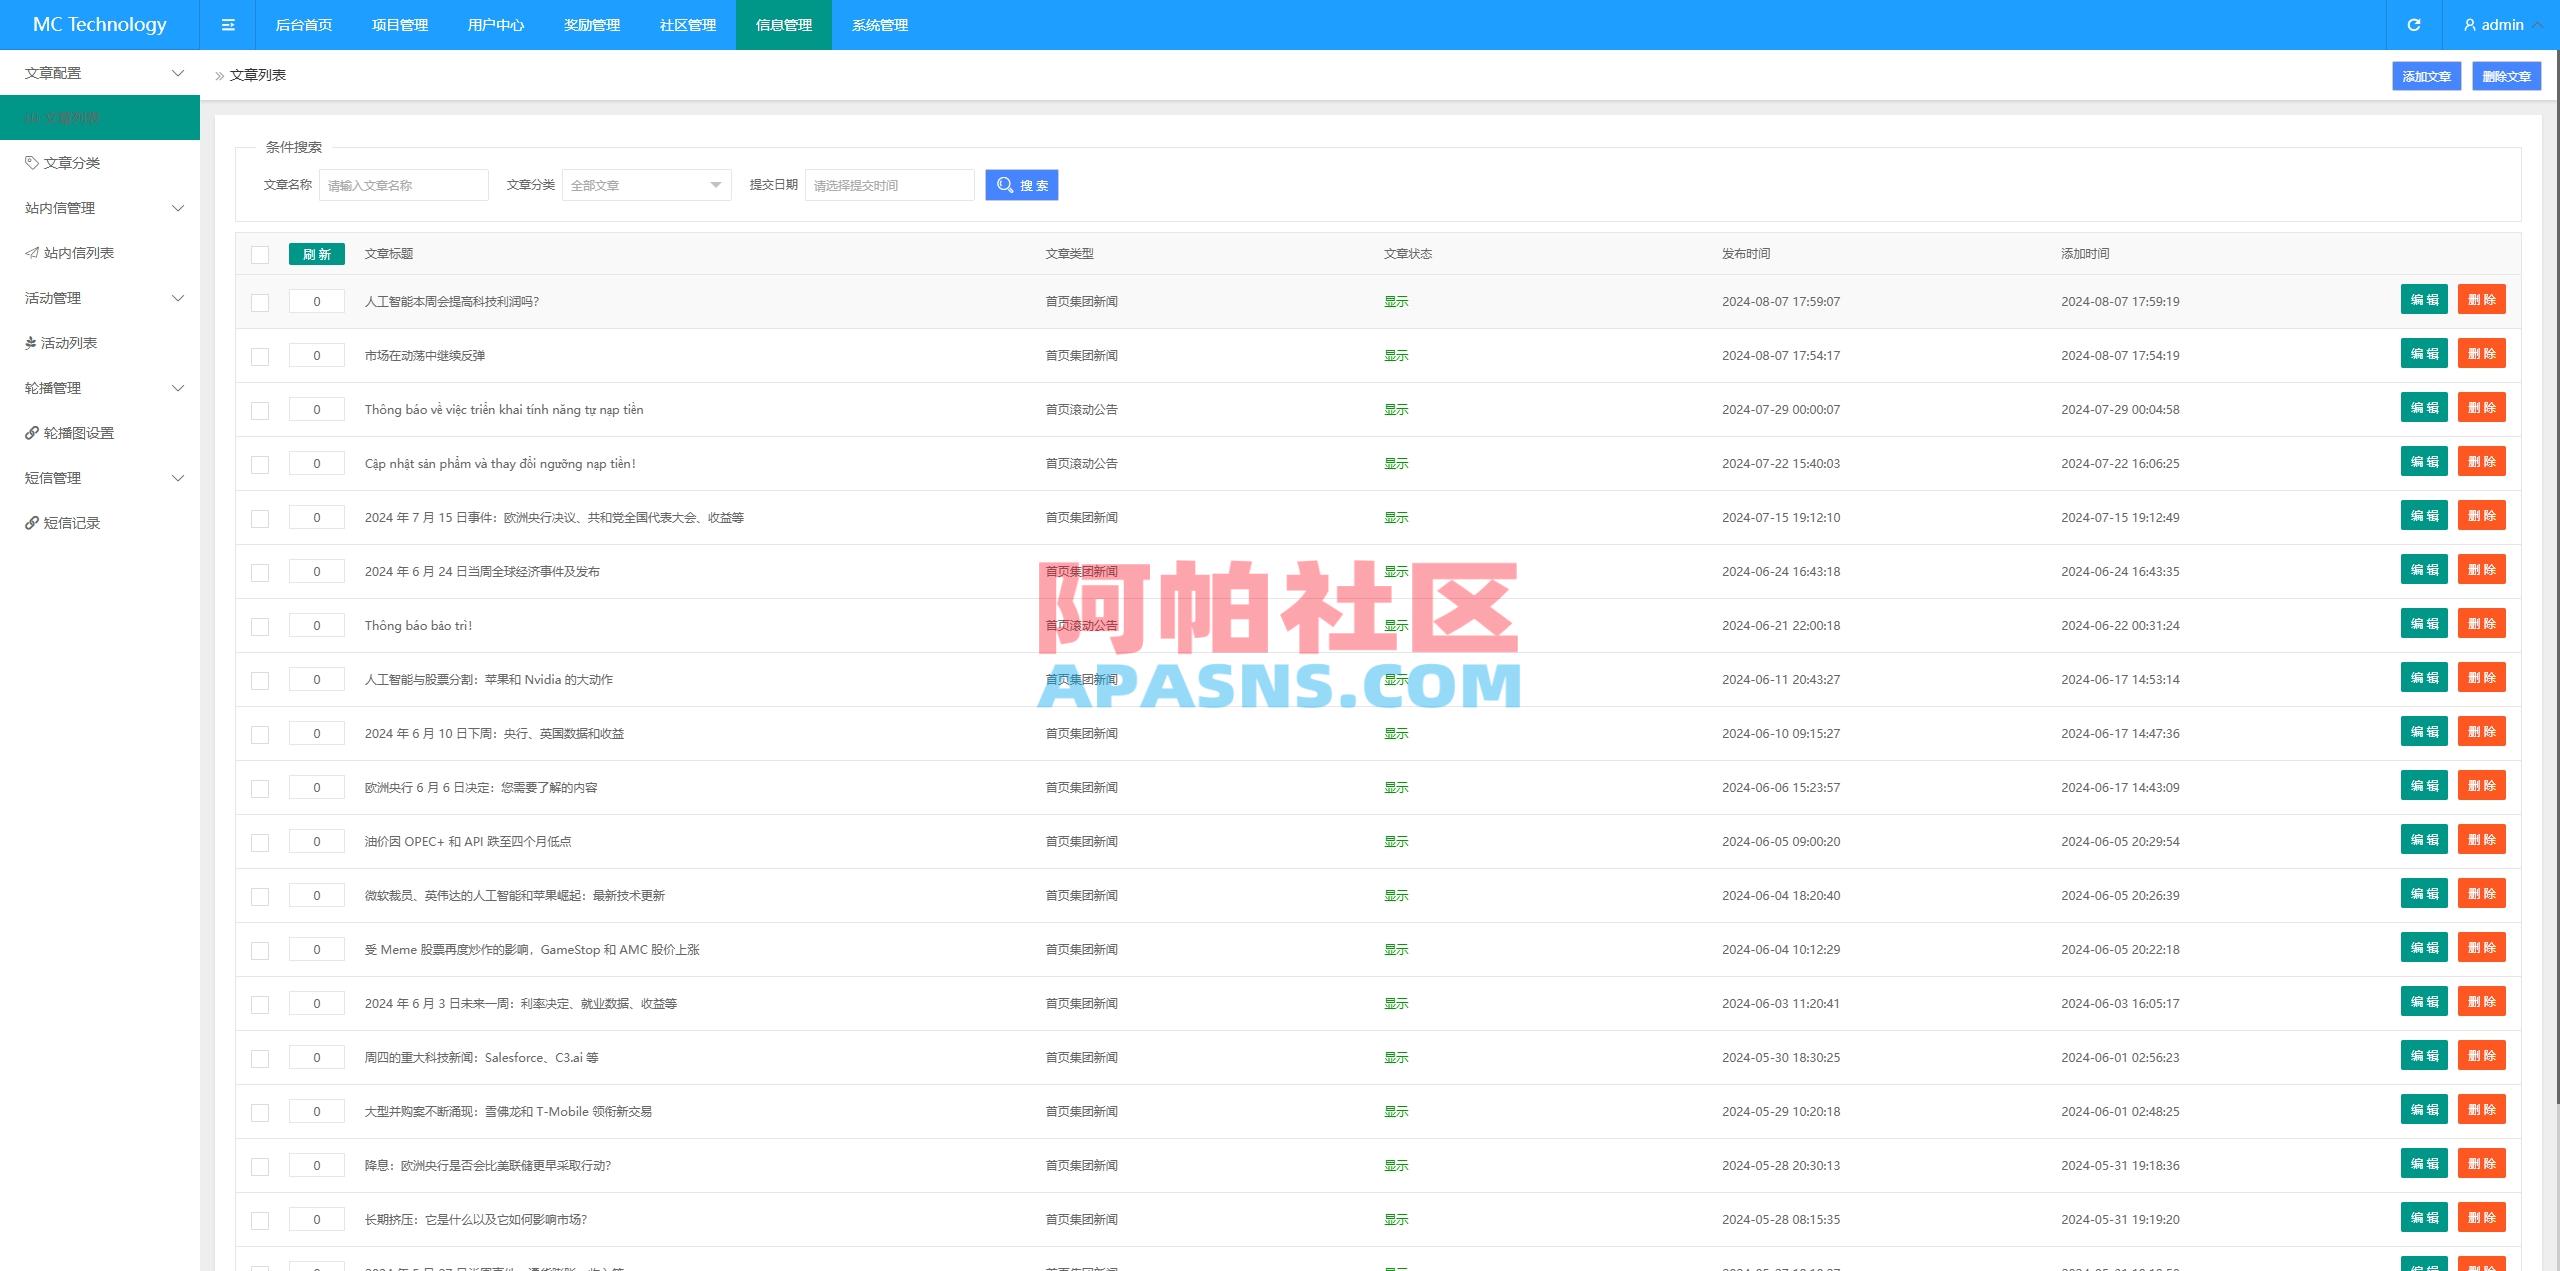The width and height of the screenshot is (2560, 1271).
Task: Click the 添加文章 button top right
Action: (x=2426, y=75)
